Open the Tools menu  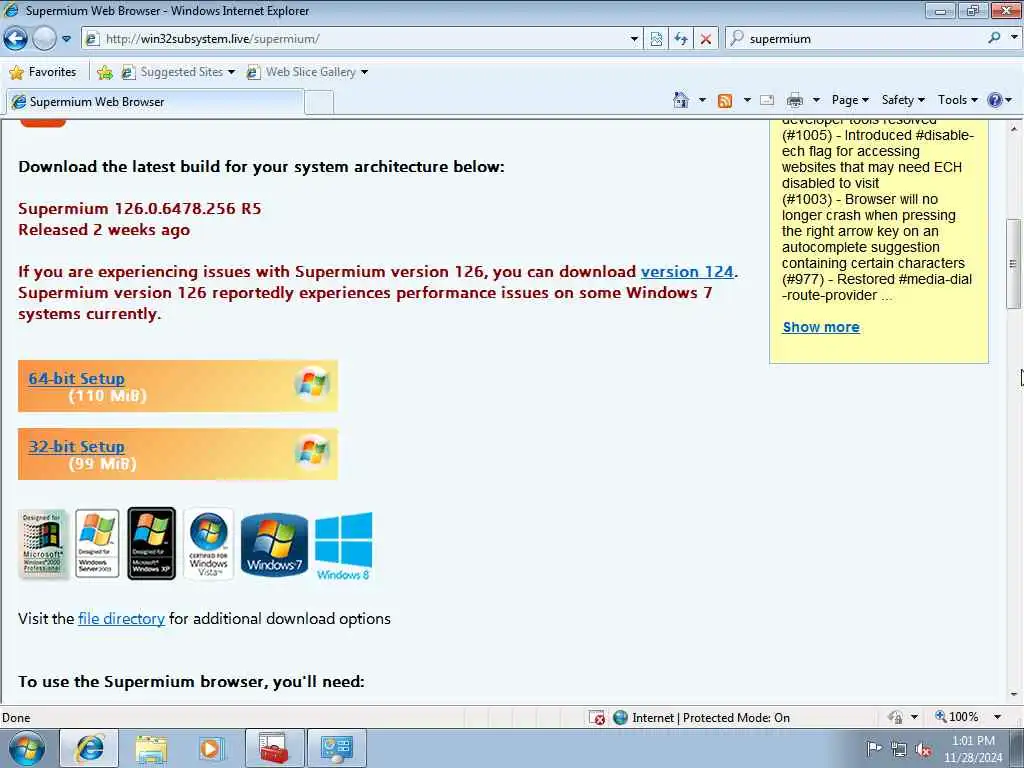957,100
